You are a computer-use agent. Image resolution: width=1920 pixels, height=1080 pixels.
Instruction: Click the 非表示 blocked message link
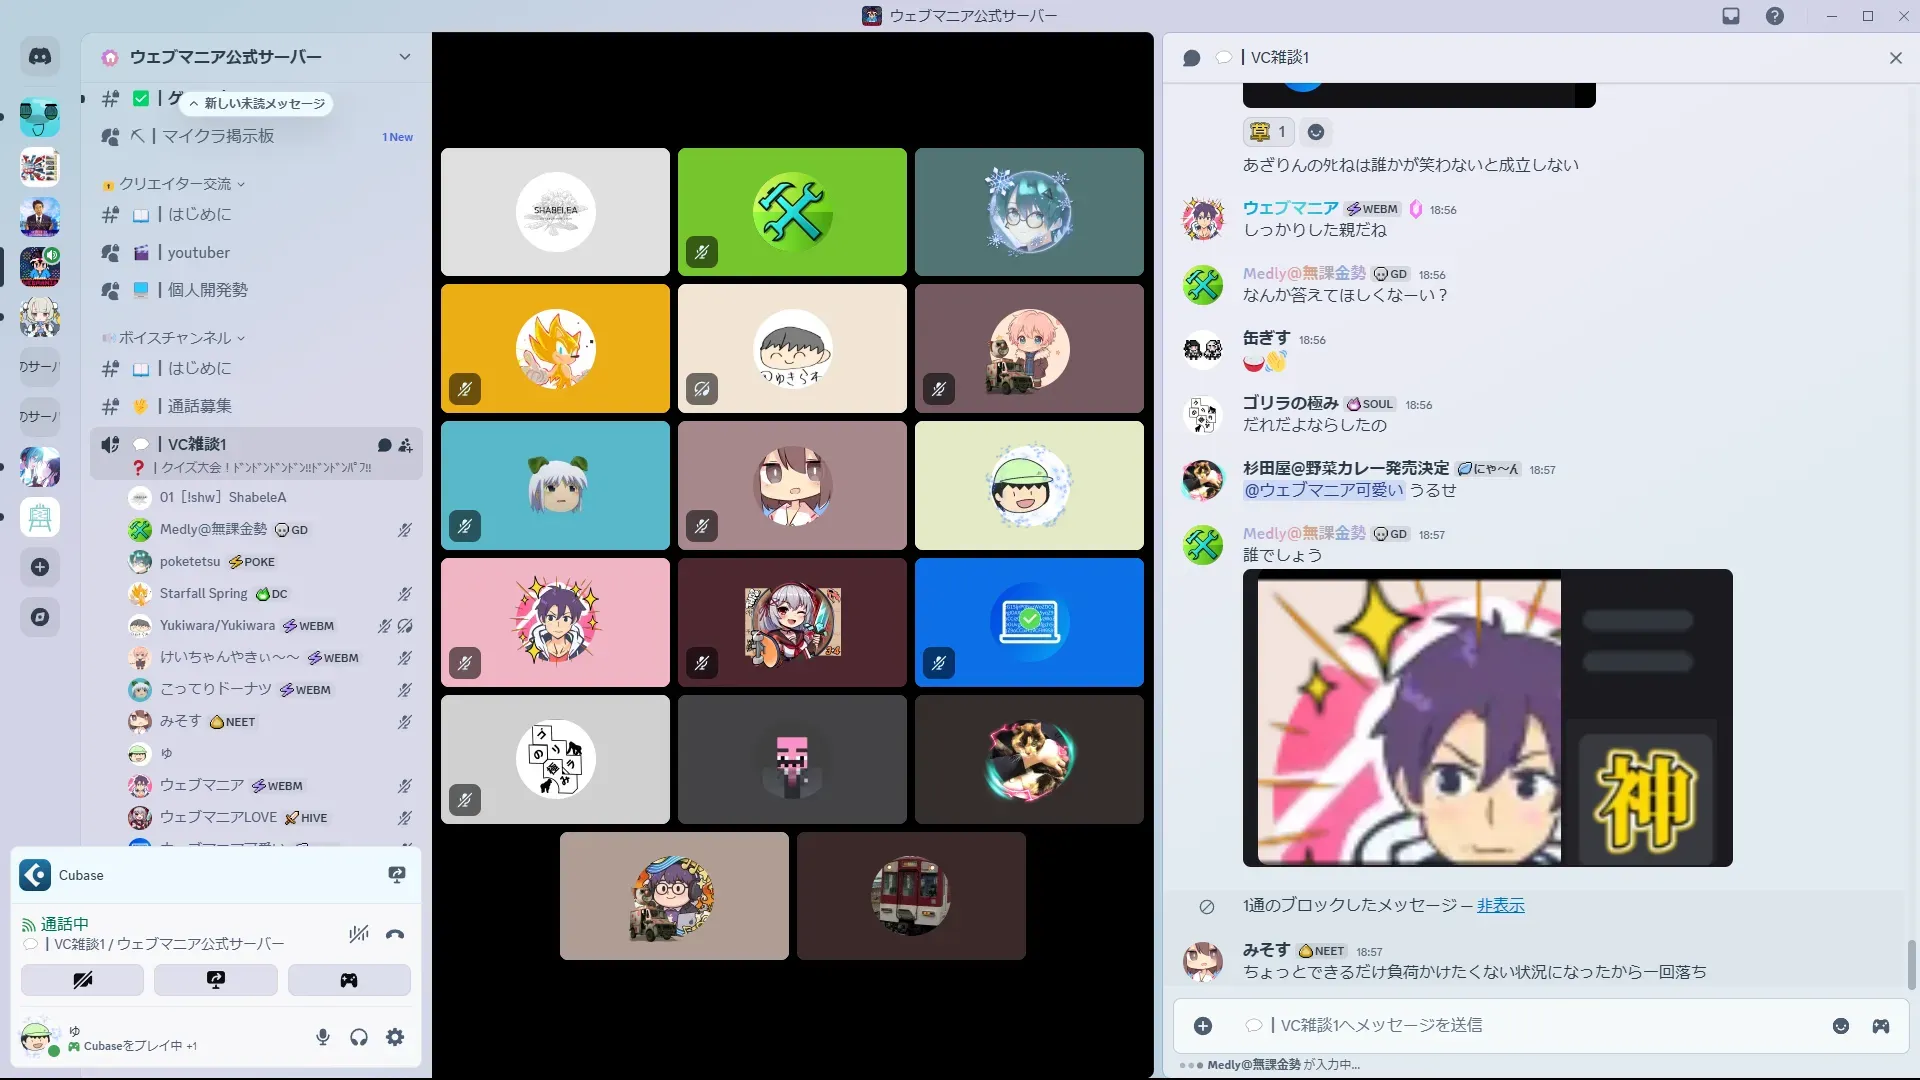[1500, 905]
